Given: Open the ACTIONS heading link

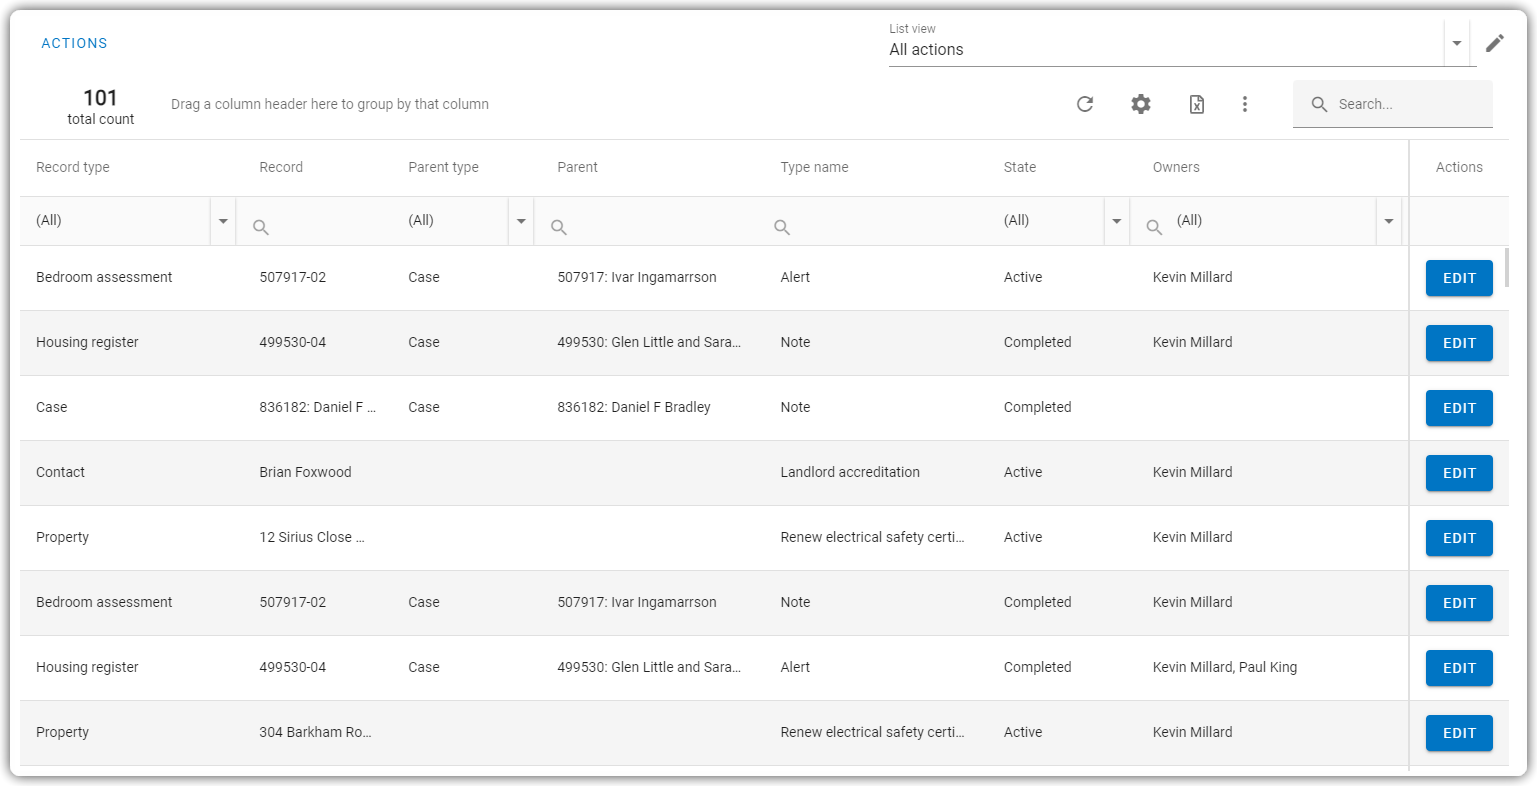Looking at the screenshot, I should pyautogui.click(x=74, y=43).
